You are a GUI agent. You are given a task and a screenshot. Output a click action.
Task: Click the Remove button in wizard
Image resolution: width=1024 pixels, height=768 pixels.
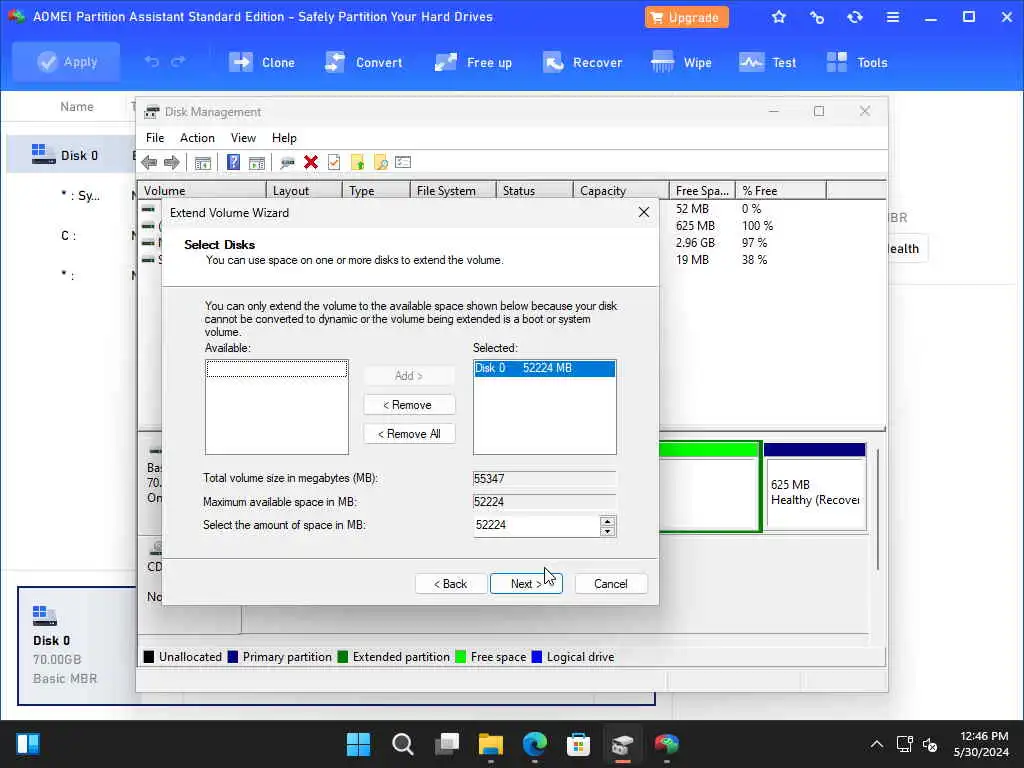pos(409,405)
